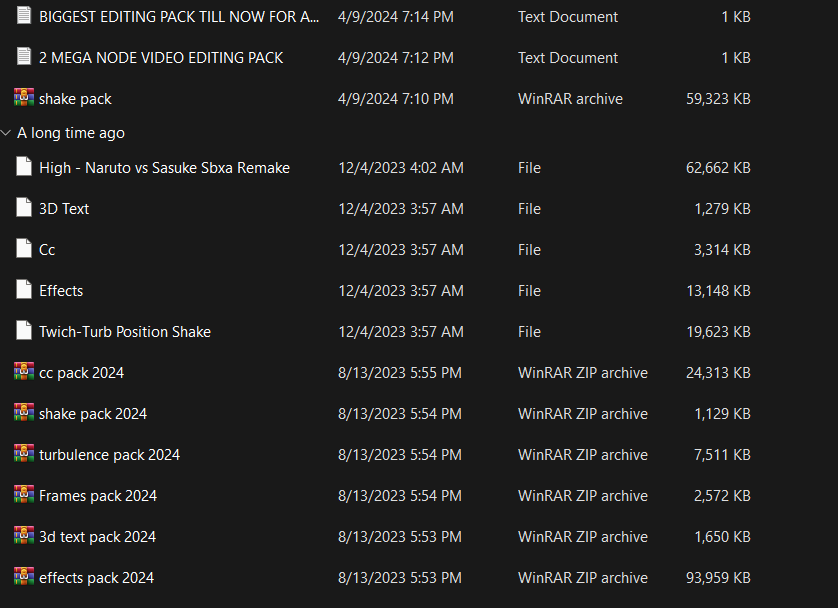Select the 3D Text file name
Image resolution: width=838 pixels, height=608 pixels.
pyautogui.click(x=64, y=209)
